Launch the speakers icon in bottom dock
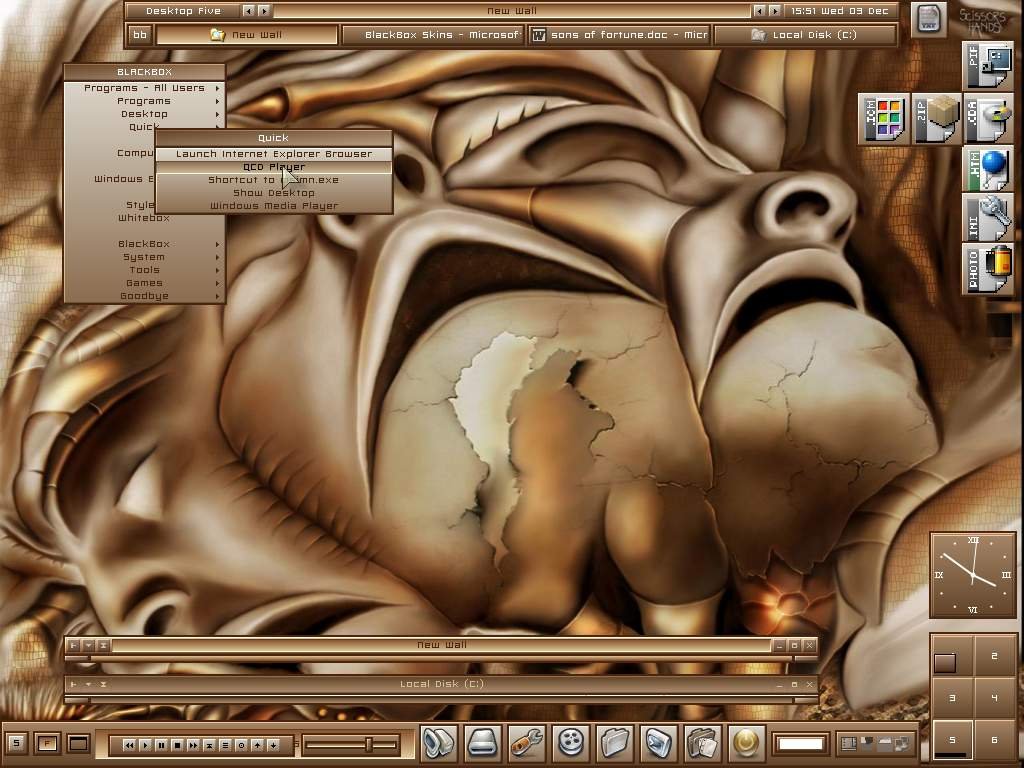The width and height of the screenshot is (1024, 768). (x=439, y=743)
